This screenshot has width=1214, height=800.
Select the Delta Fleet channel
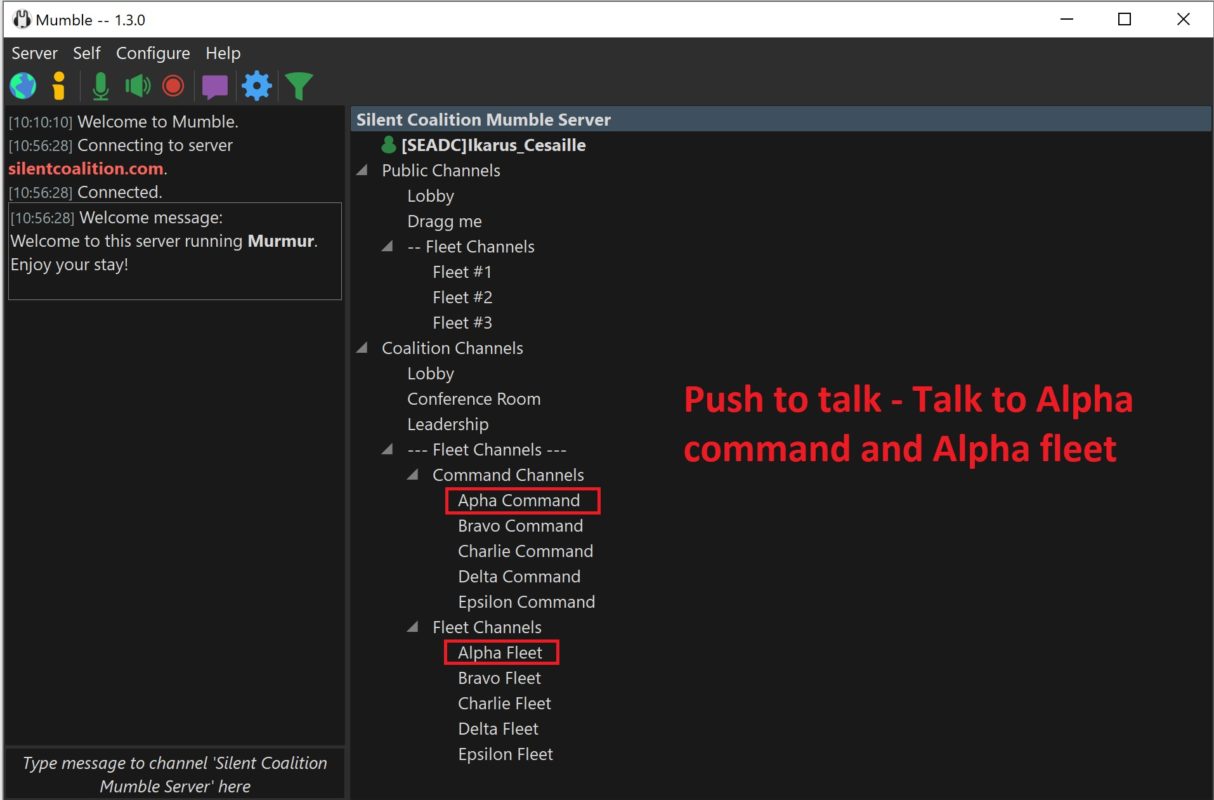click(498, 729)
